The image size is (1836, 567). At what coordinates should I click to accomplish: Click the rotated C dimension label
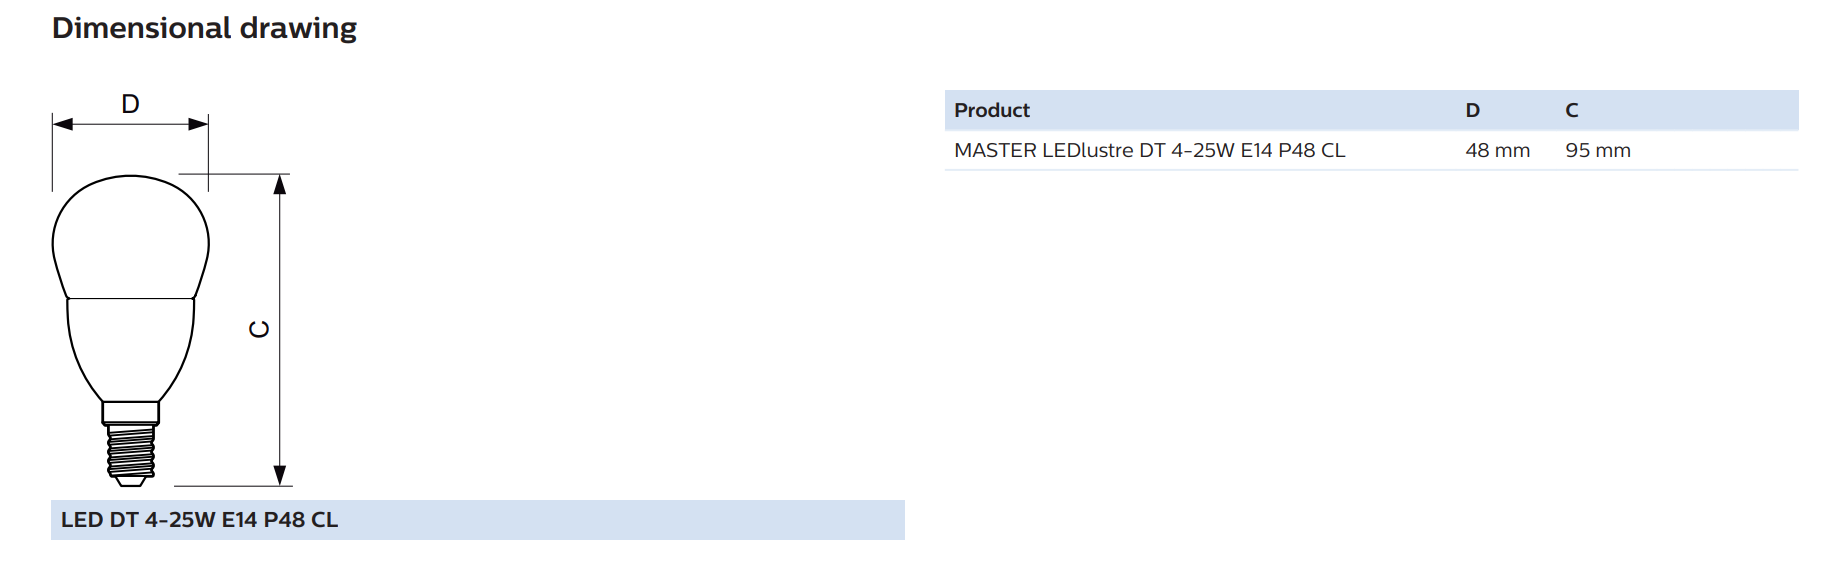(x=259, y=329)
